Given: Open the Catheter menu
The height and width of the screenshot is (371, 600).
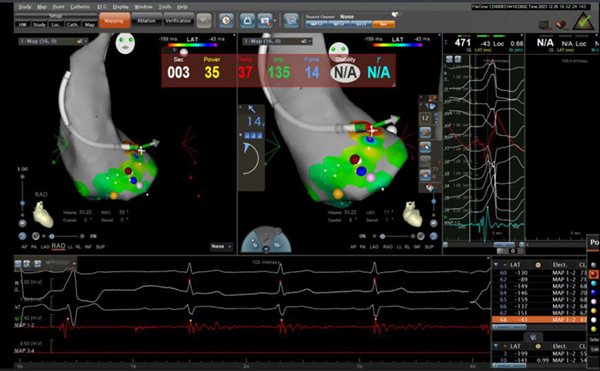Looking at the screenshot, I should point(80,7).
